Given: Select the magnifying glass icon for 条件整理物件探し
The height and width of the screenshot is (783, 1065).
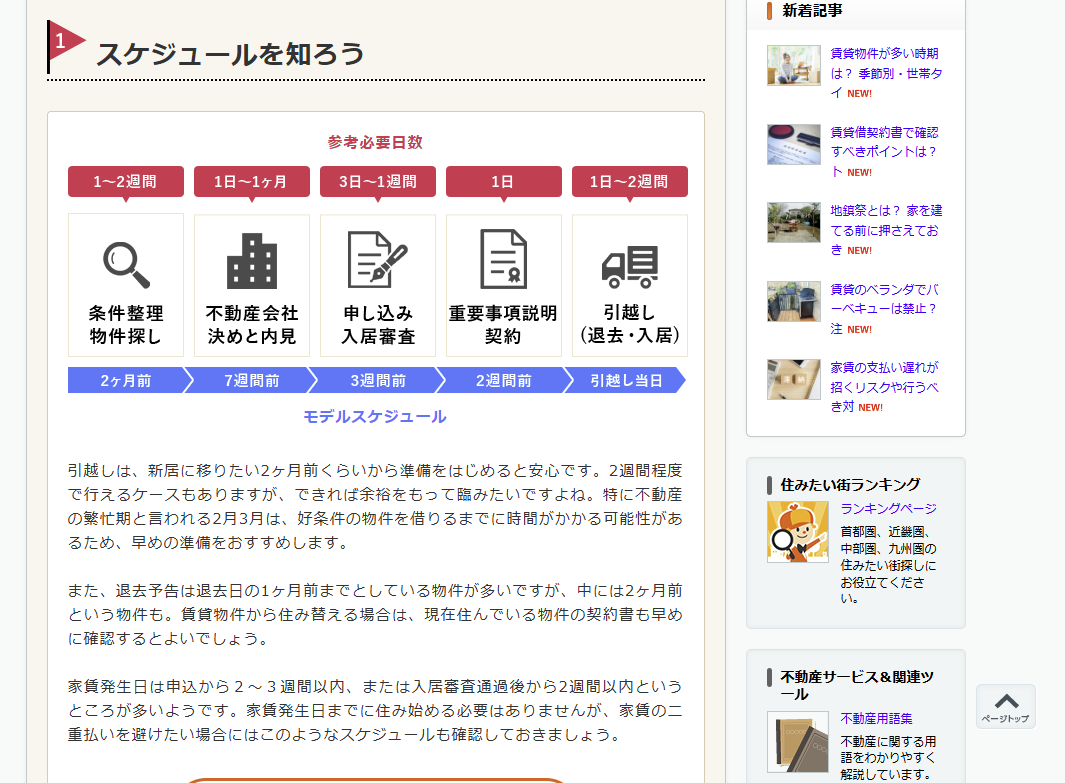Looking at the screenshot, I should (x=125, y=262).
